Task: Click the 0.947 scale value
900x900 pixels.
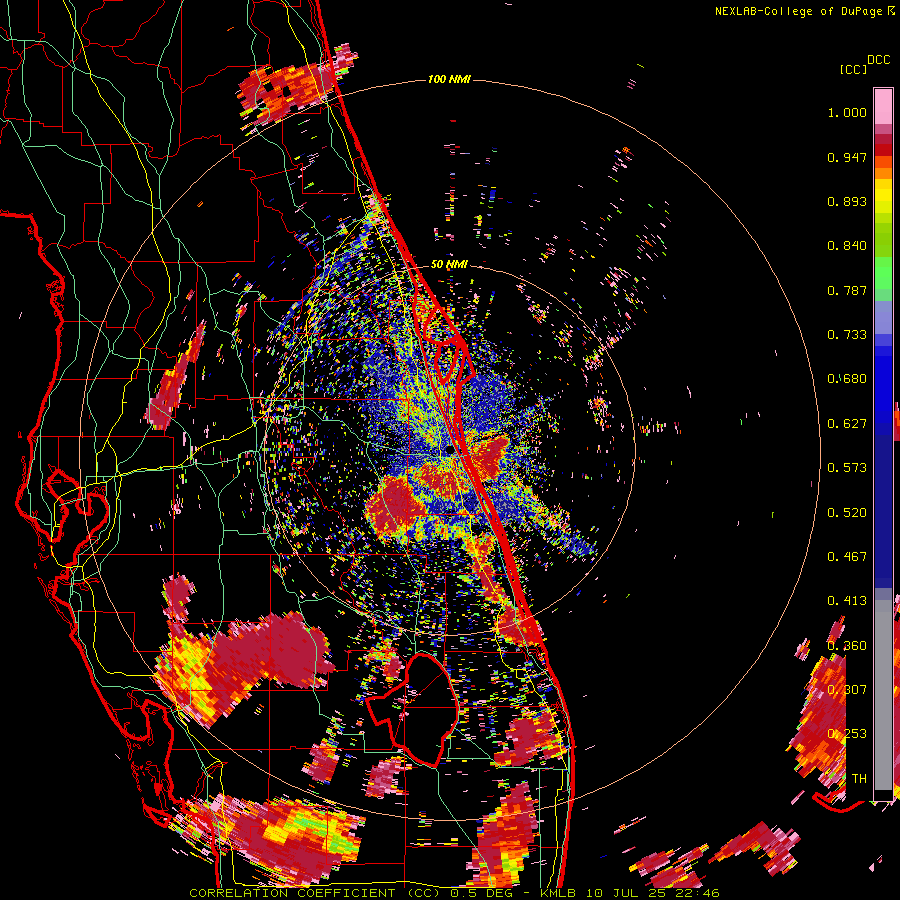Action: pos(847,157)
